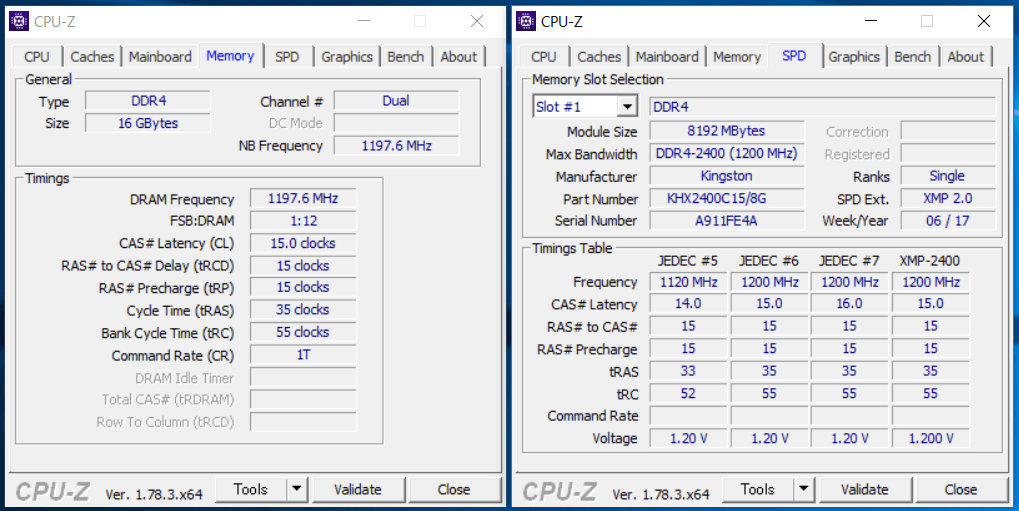The width and height of the screenshot is (1019, 511).
Task: Click CPU-Z app icon in left window title bar
Action: click(19, 21)
